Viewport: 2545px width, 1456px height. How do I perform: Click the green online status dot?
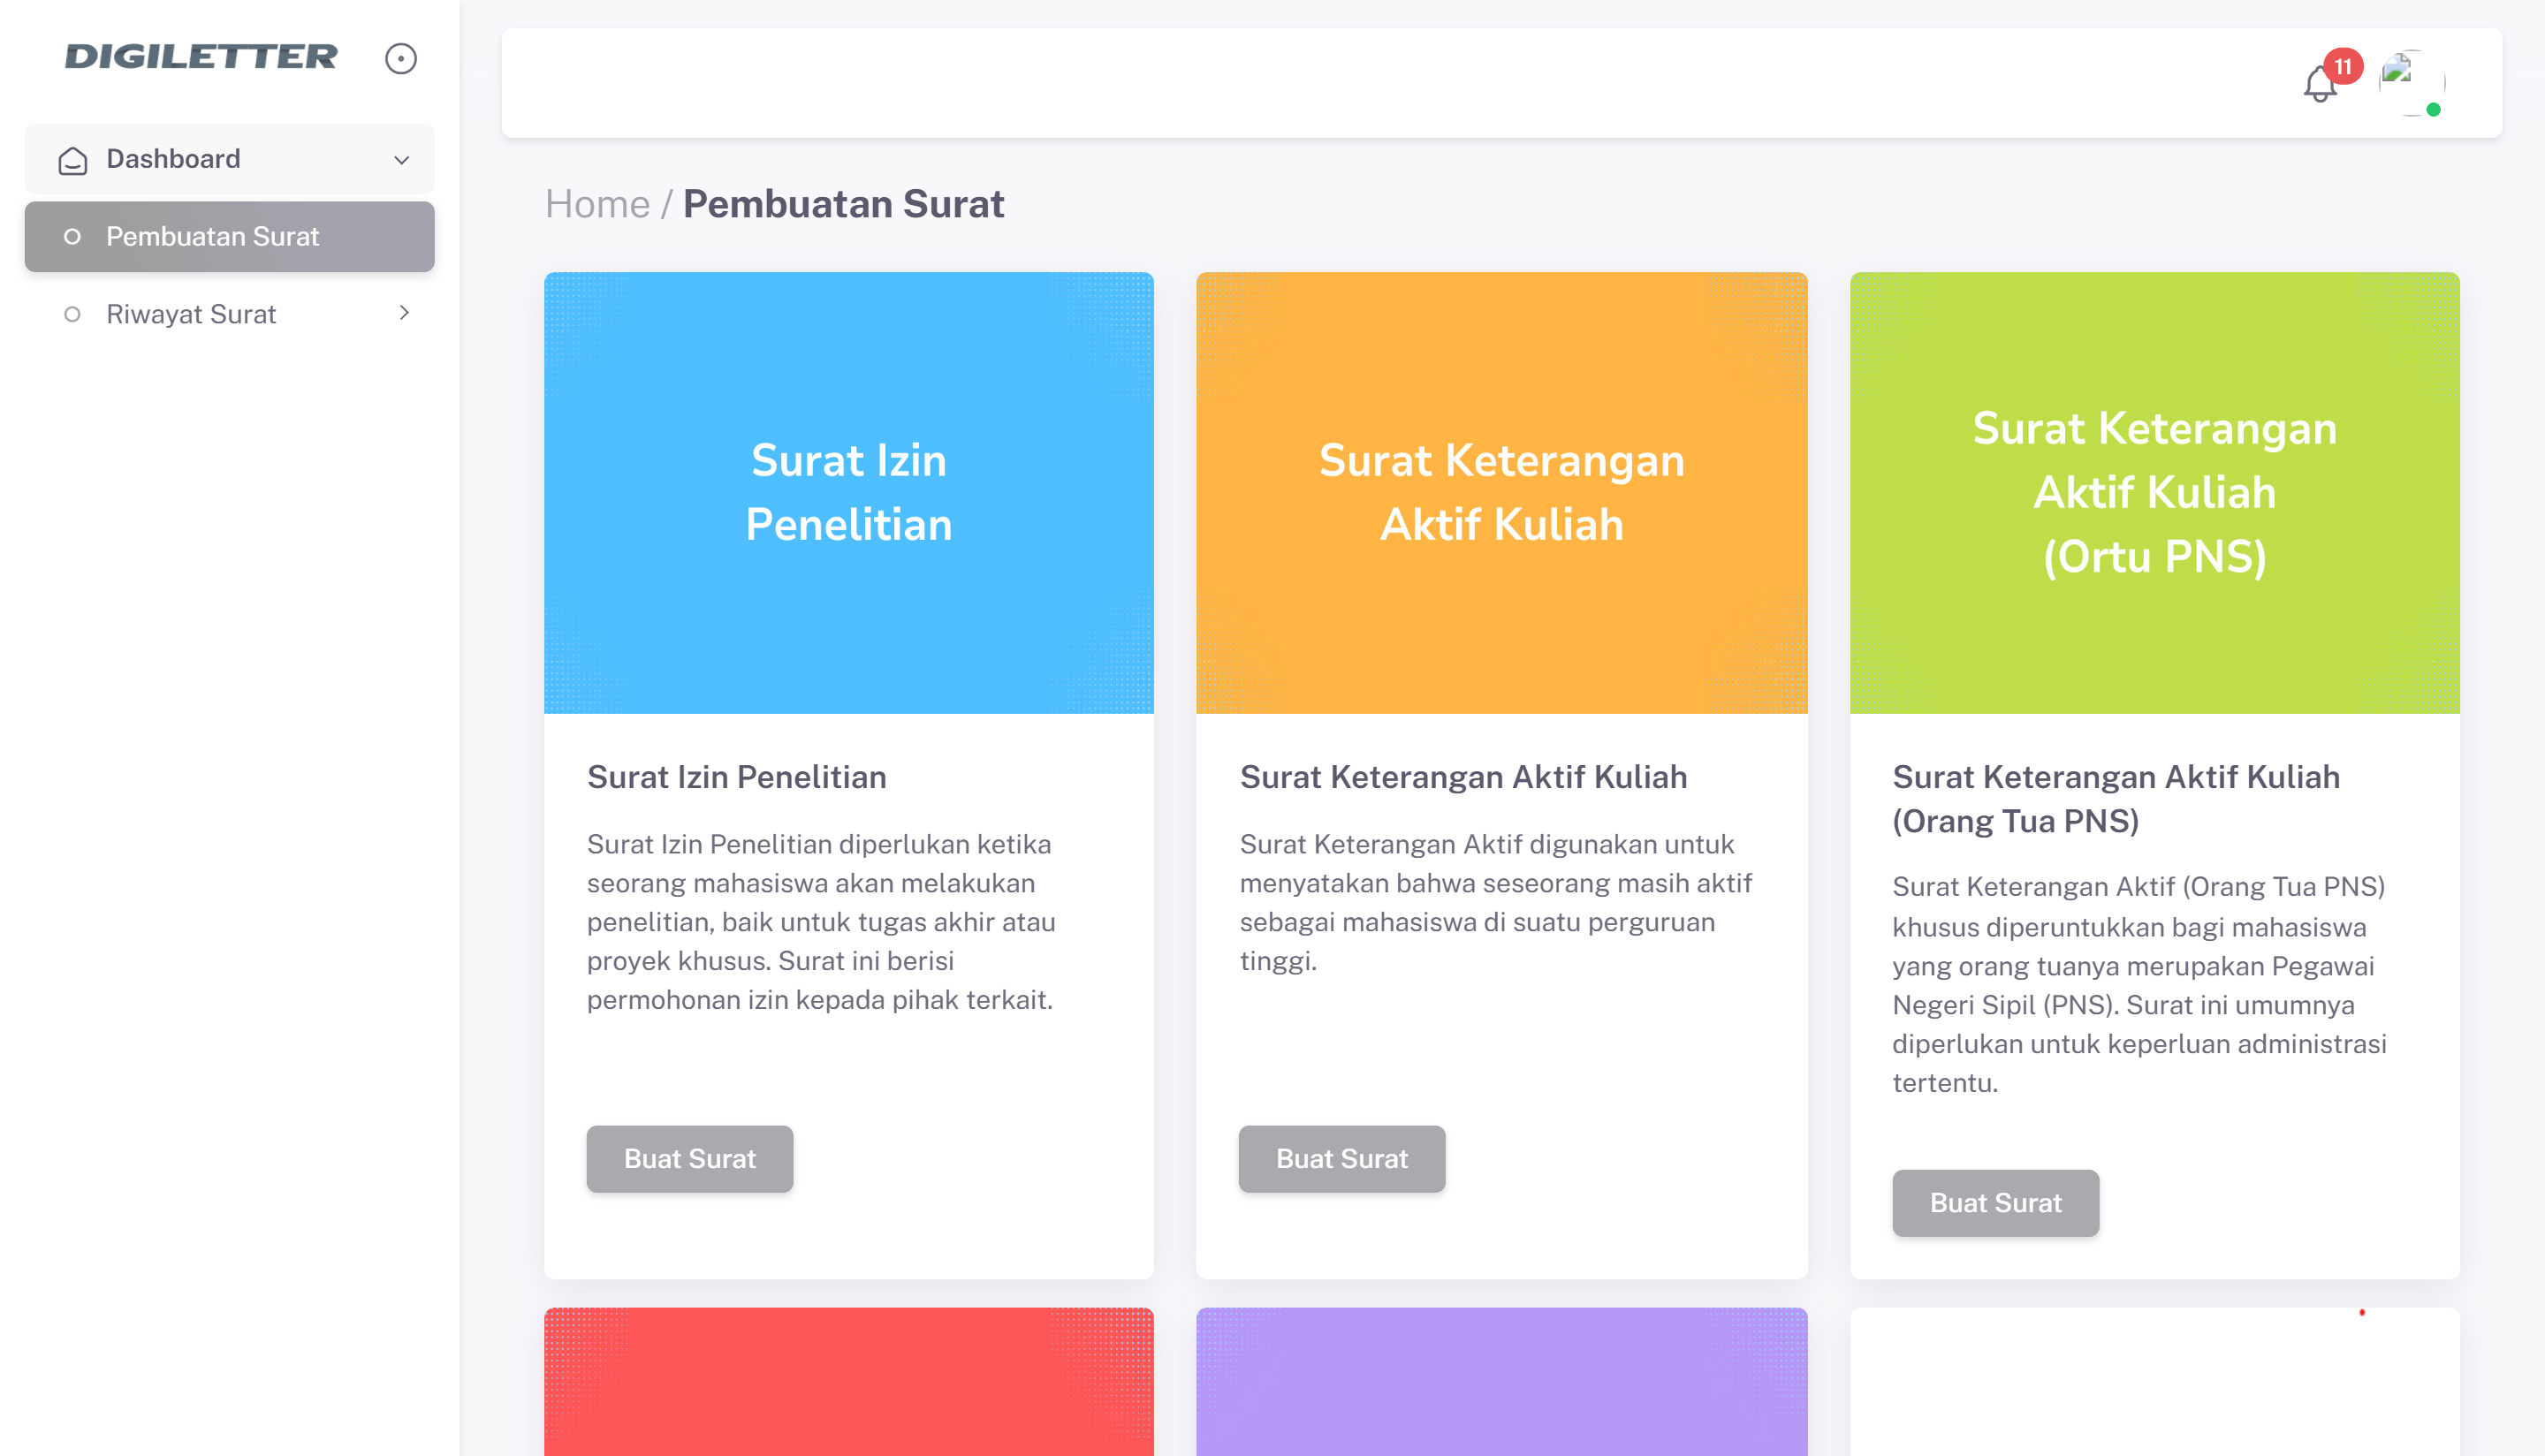2433,110
